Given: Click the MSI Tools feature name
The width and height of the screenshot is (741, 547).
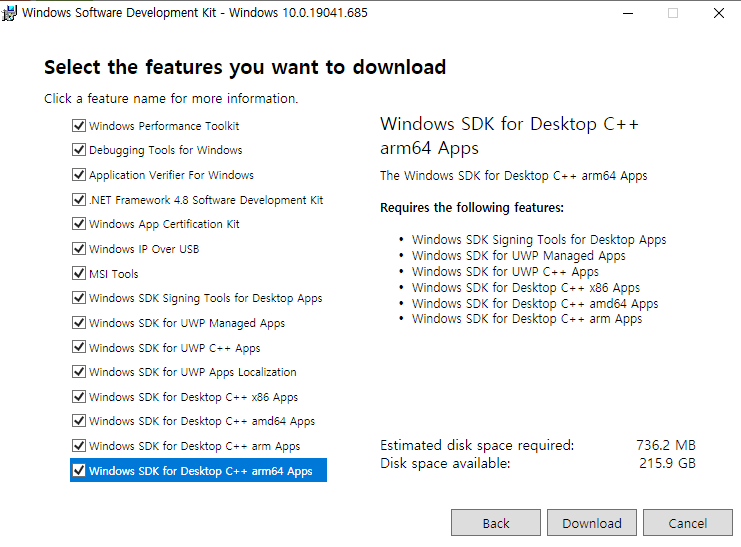Looking at the screenshot, I should [x=113, y=274].
